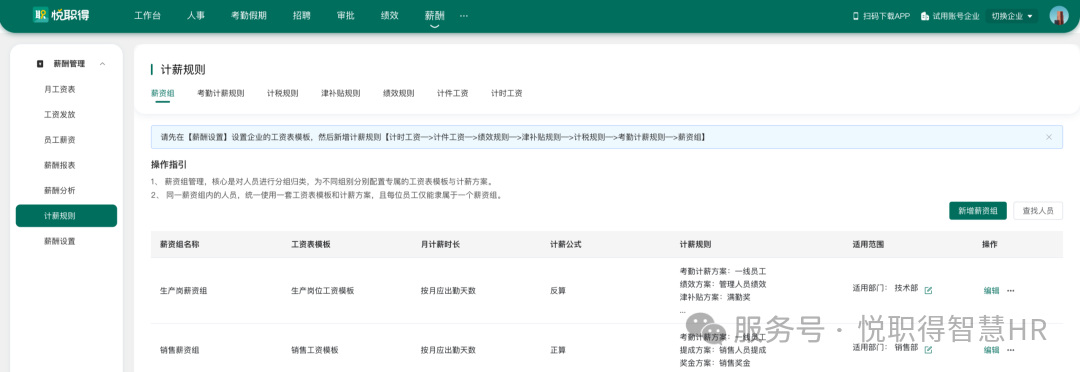Open more actions for 销售薪资组
Viewport: 1080px width, 372px height.
pyautogui.click(x=1010, y=350)
